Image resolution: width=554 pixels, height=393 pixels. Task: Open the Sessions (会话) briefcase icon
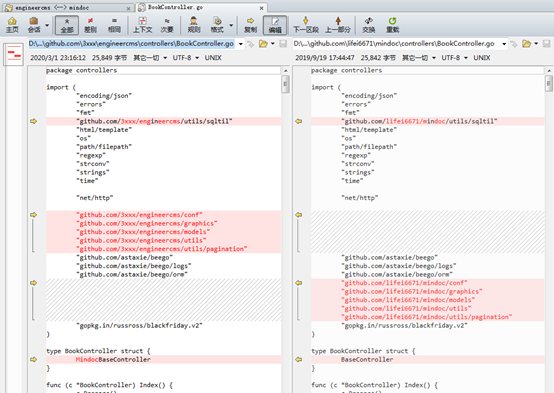[34, 25]
